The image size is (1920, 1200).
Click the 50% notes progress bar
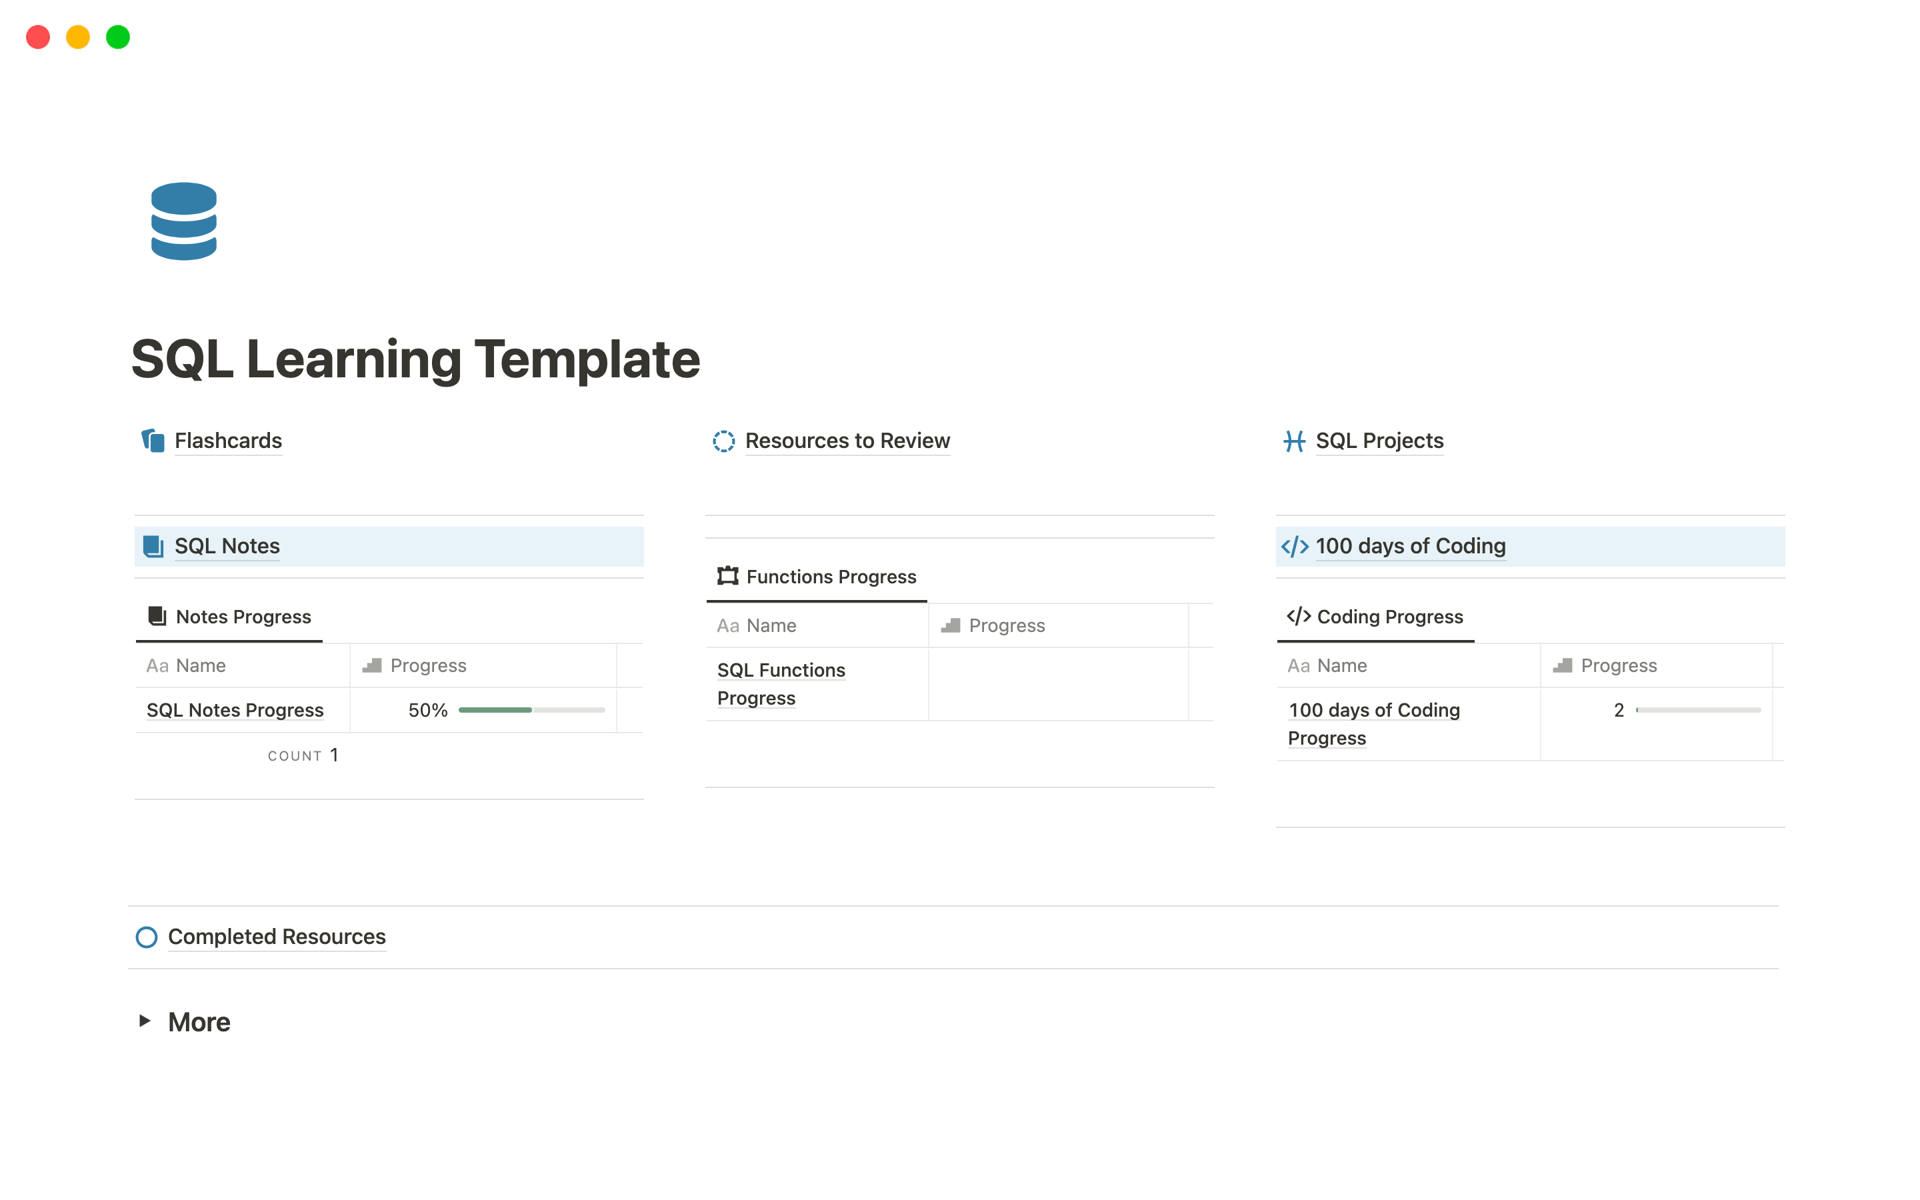coord(531,710)
